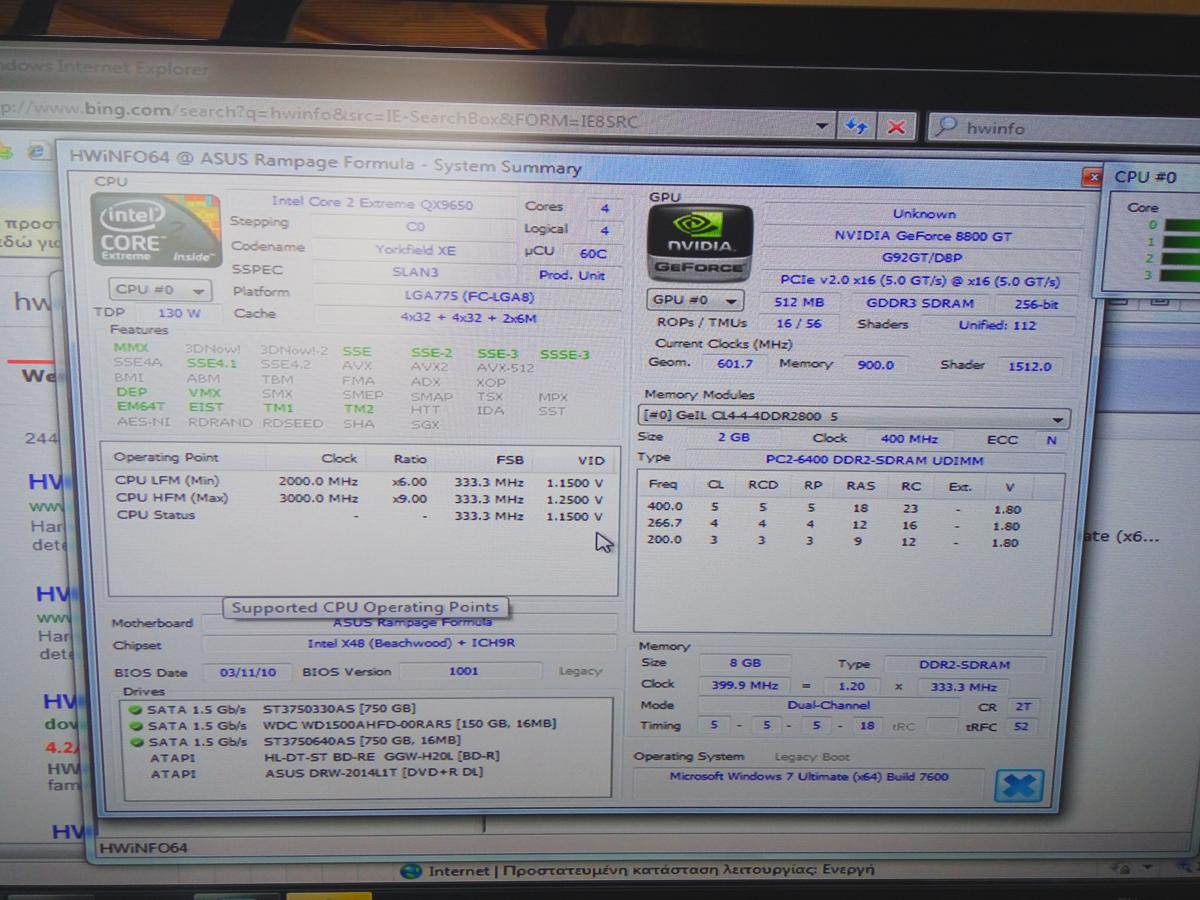The height and width of the screenshot is (900, 1200).
Task: Click the 8 GB memory size value
Action: [745, 663]
